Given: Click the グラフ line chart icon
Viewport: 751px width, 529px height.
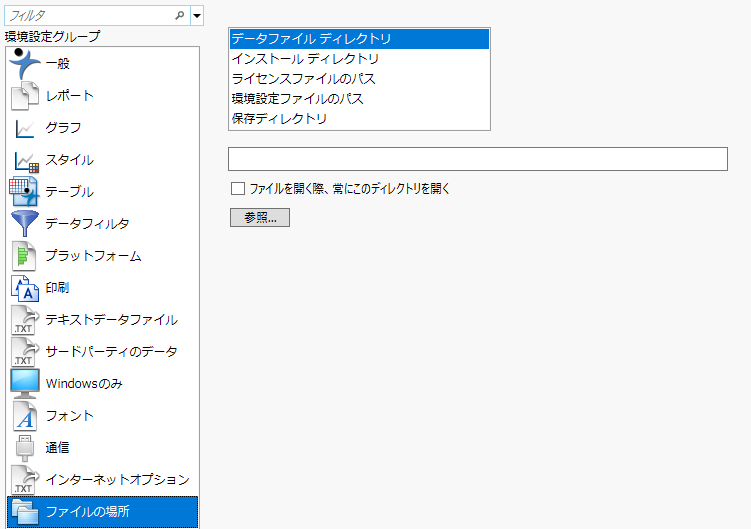Looking at the screenshot, I should [24, 128].
